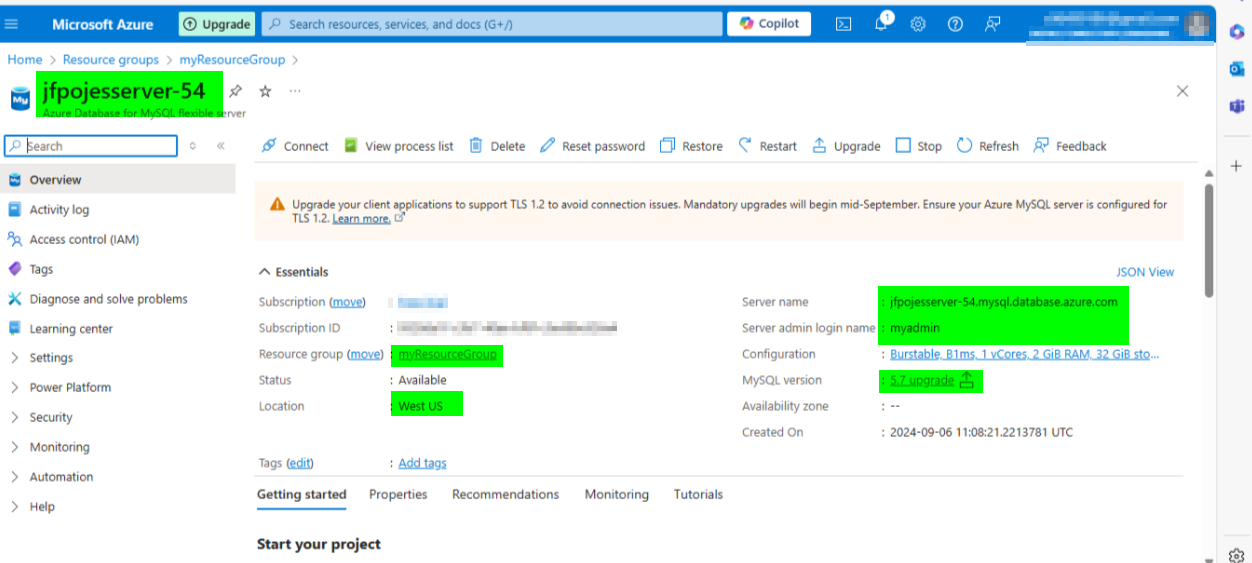The height and width of the screenshot is (563, 1252).
Task: Click Feedback in the toolbar
Action: [1070, 146]
